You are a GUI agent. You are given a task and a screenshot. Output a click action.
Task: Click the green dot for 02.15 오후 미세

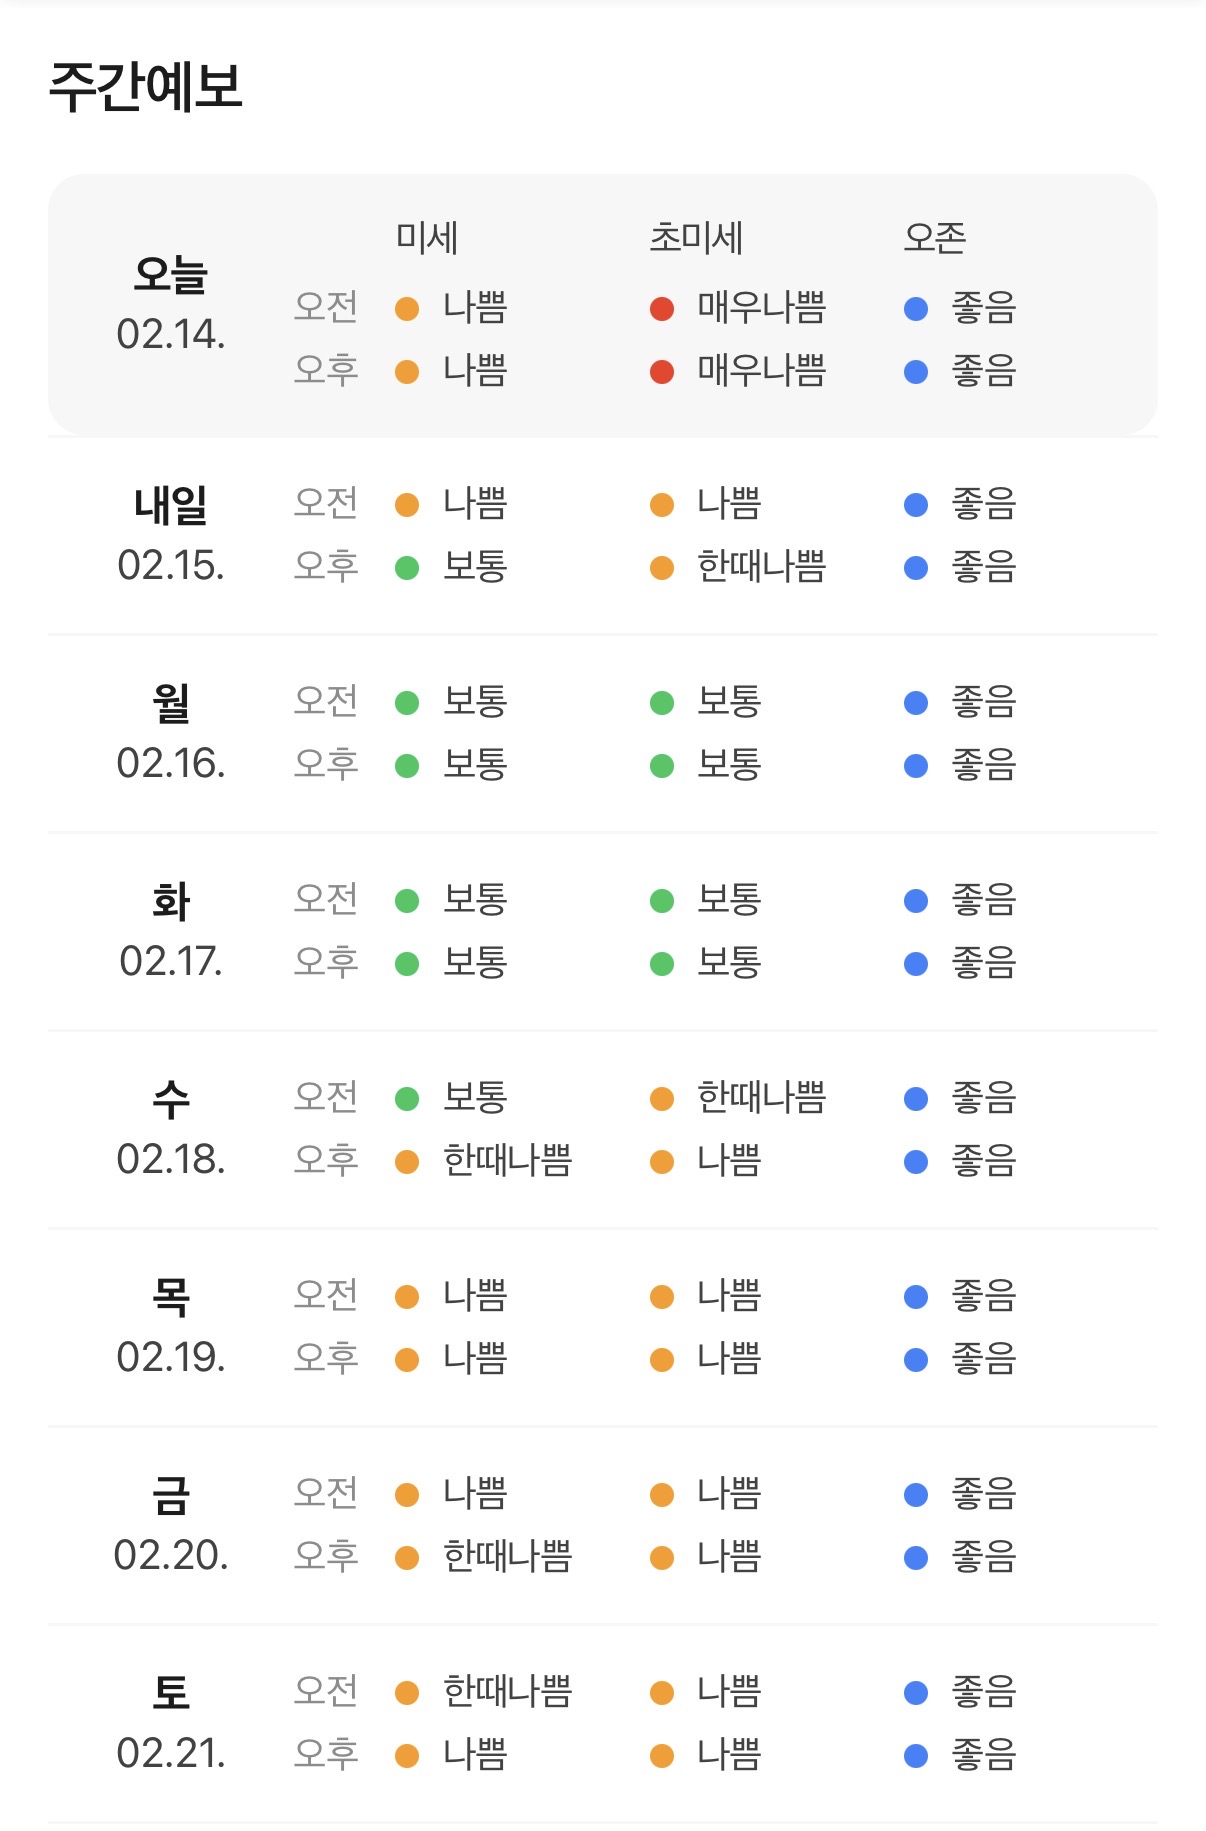click(x=407, y=568)
